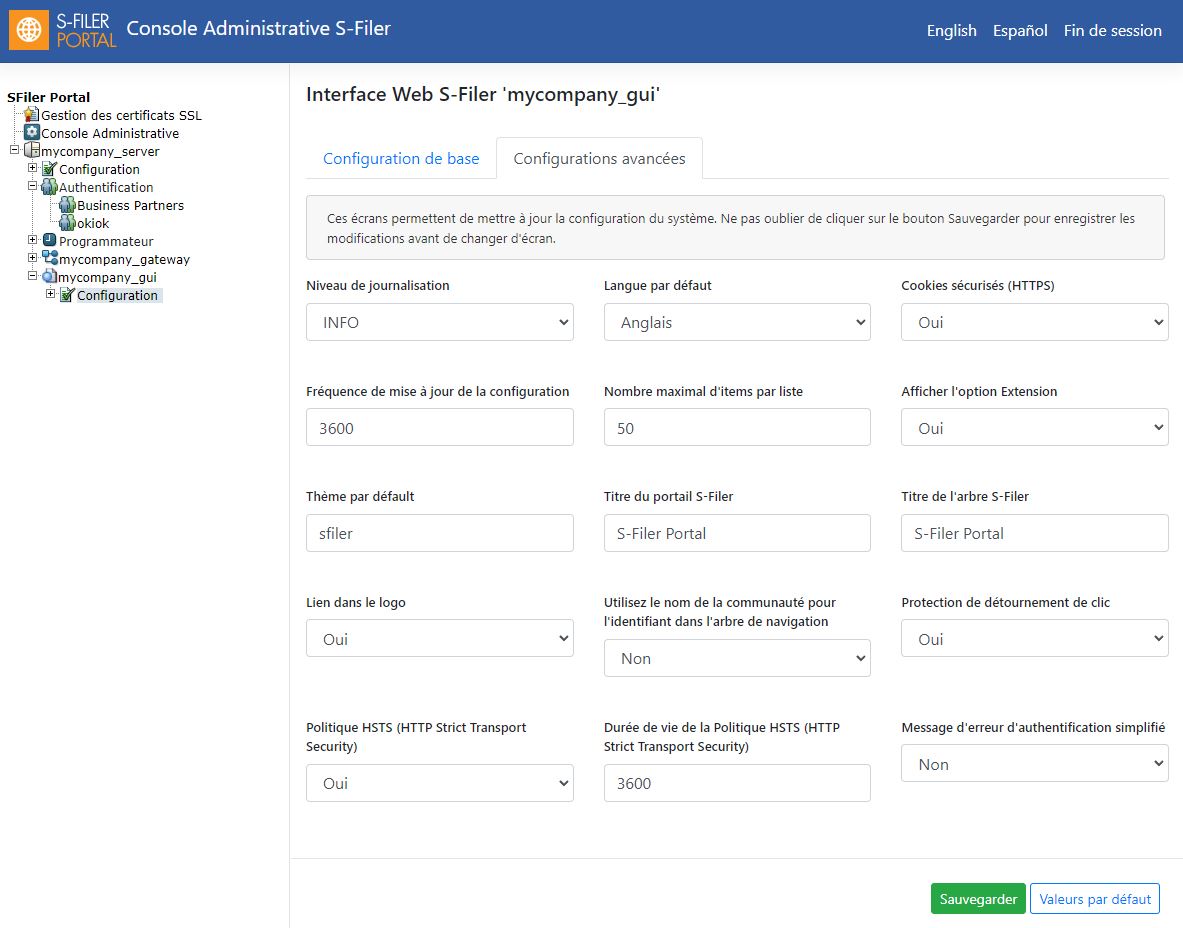The height and width of the screenshot is (928, 1183).
Task: Click the Titre de l'arbre S-Filer field
Action: click(x=1034, y=533)
